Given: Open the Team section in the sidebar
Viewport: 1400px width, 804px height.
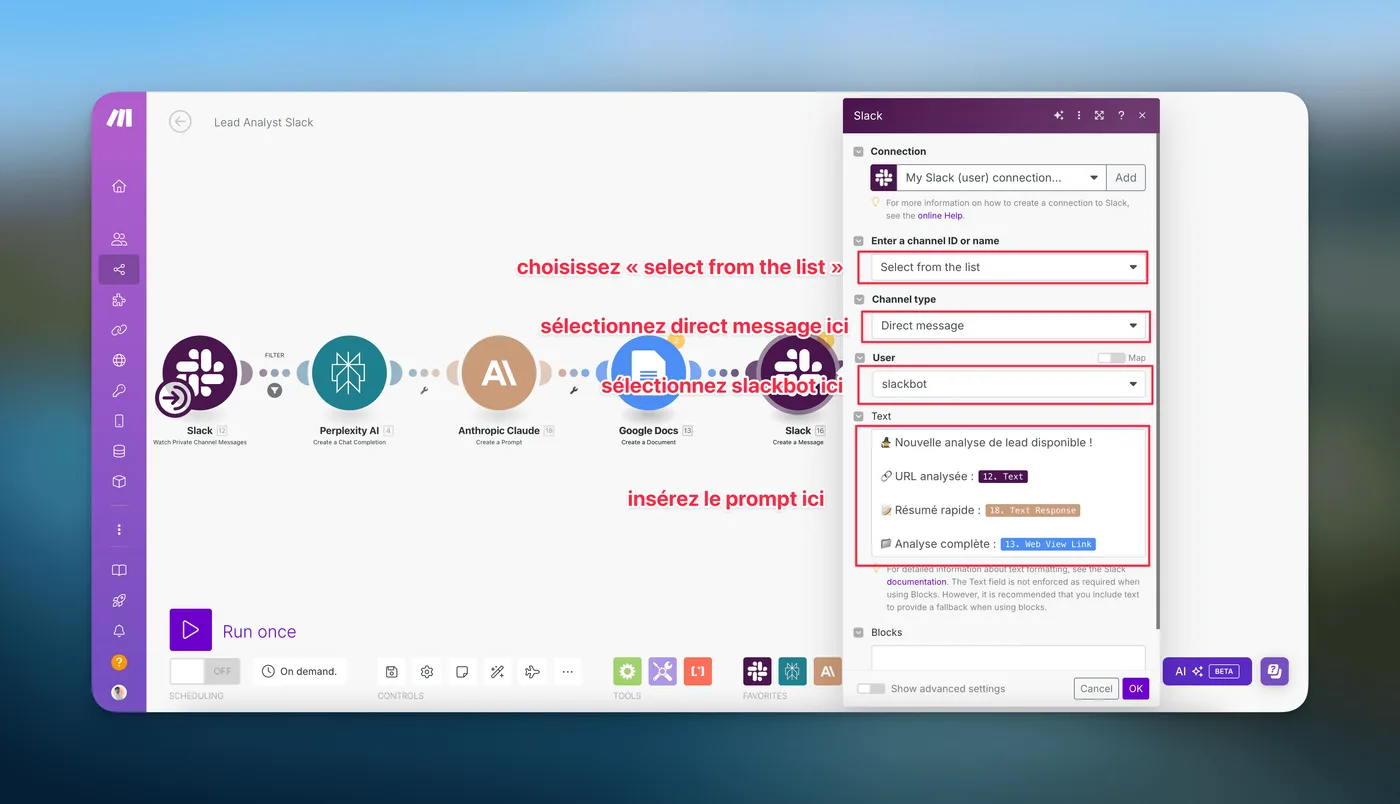Looking at the screenshot, I should pyautogui.click(x=119, y=239).
